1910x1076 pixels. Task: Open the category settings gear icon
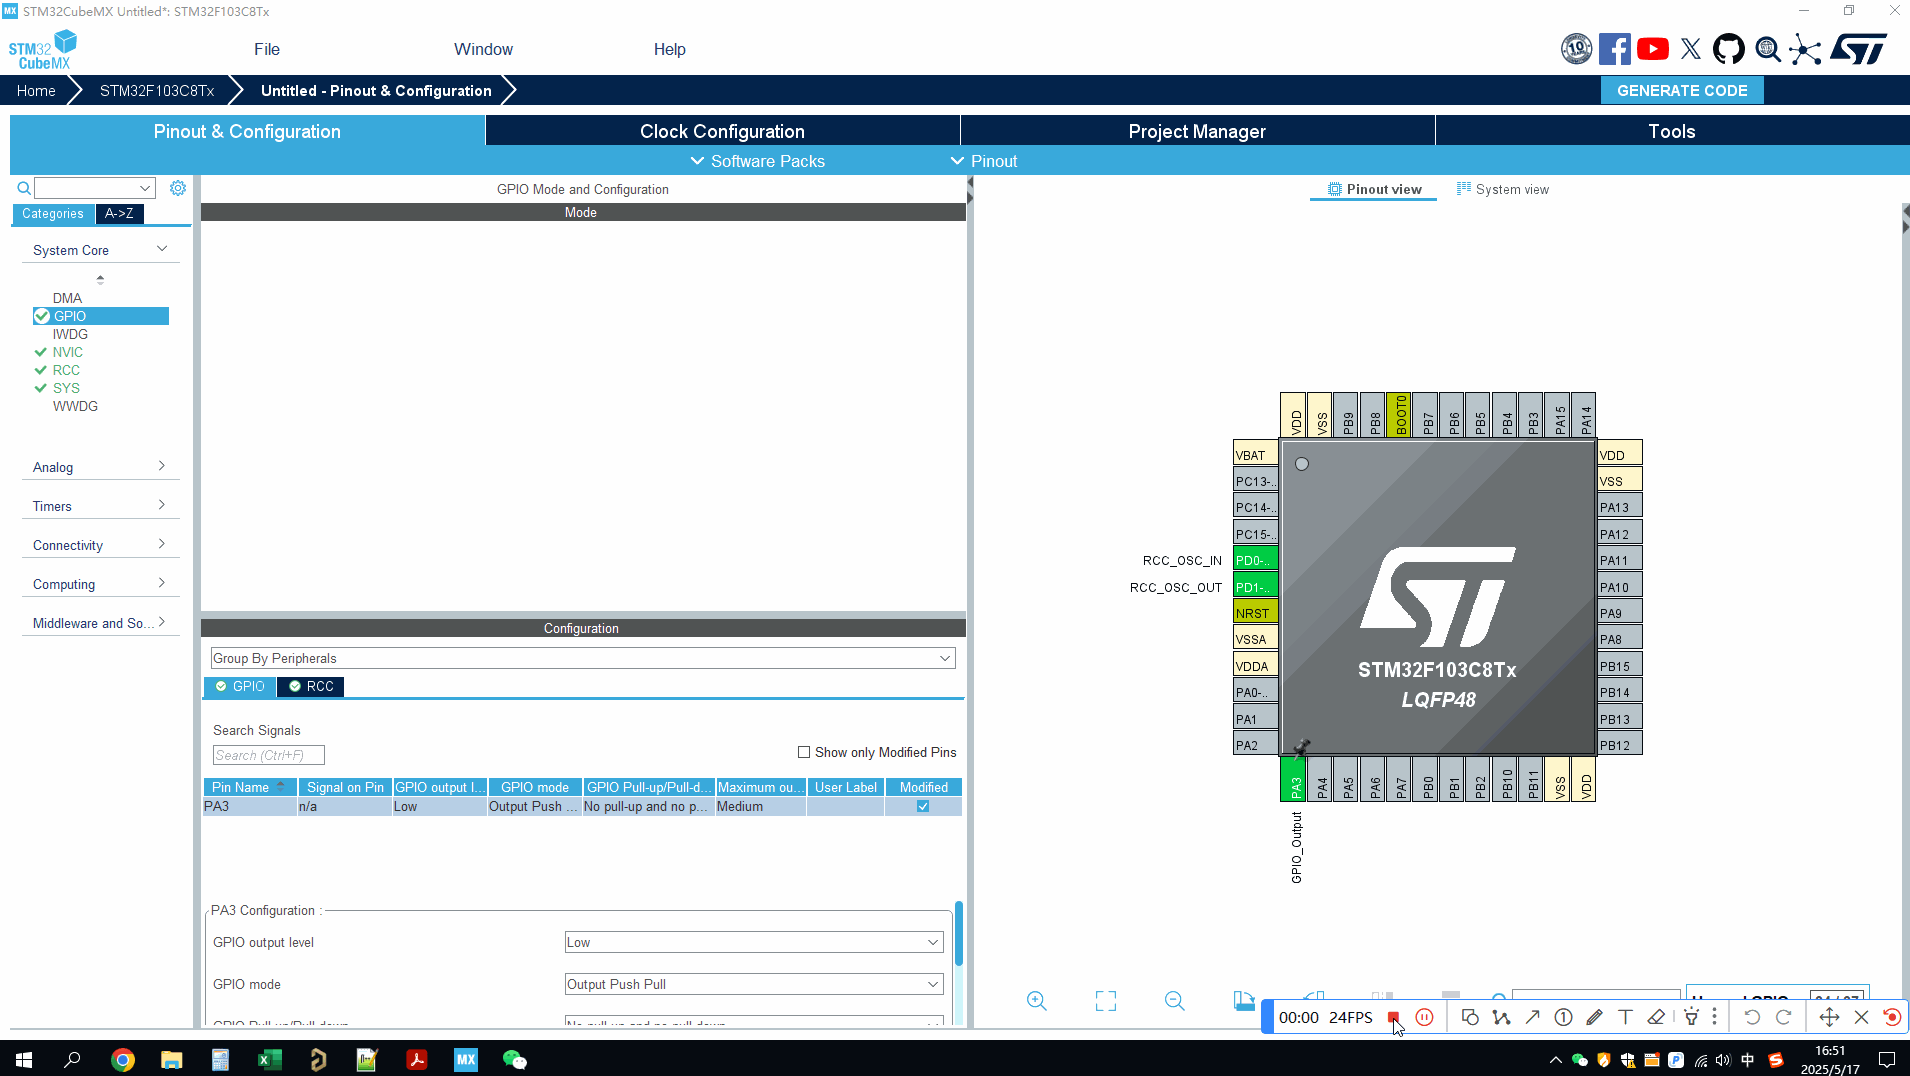coord(178,188)
